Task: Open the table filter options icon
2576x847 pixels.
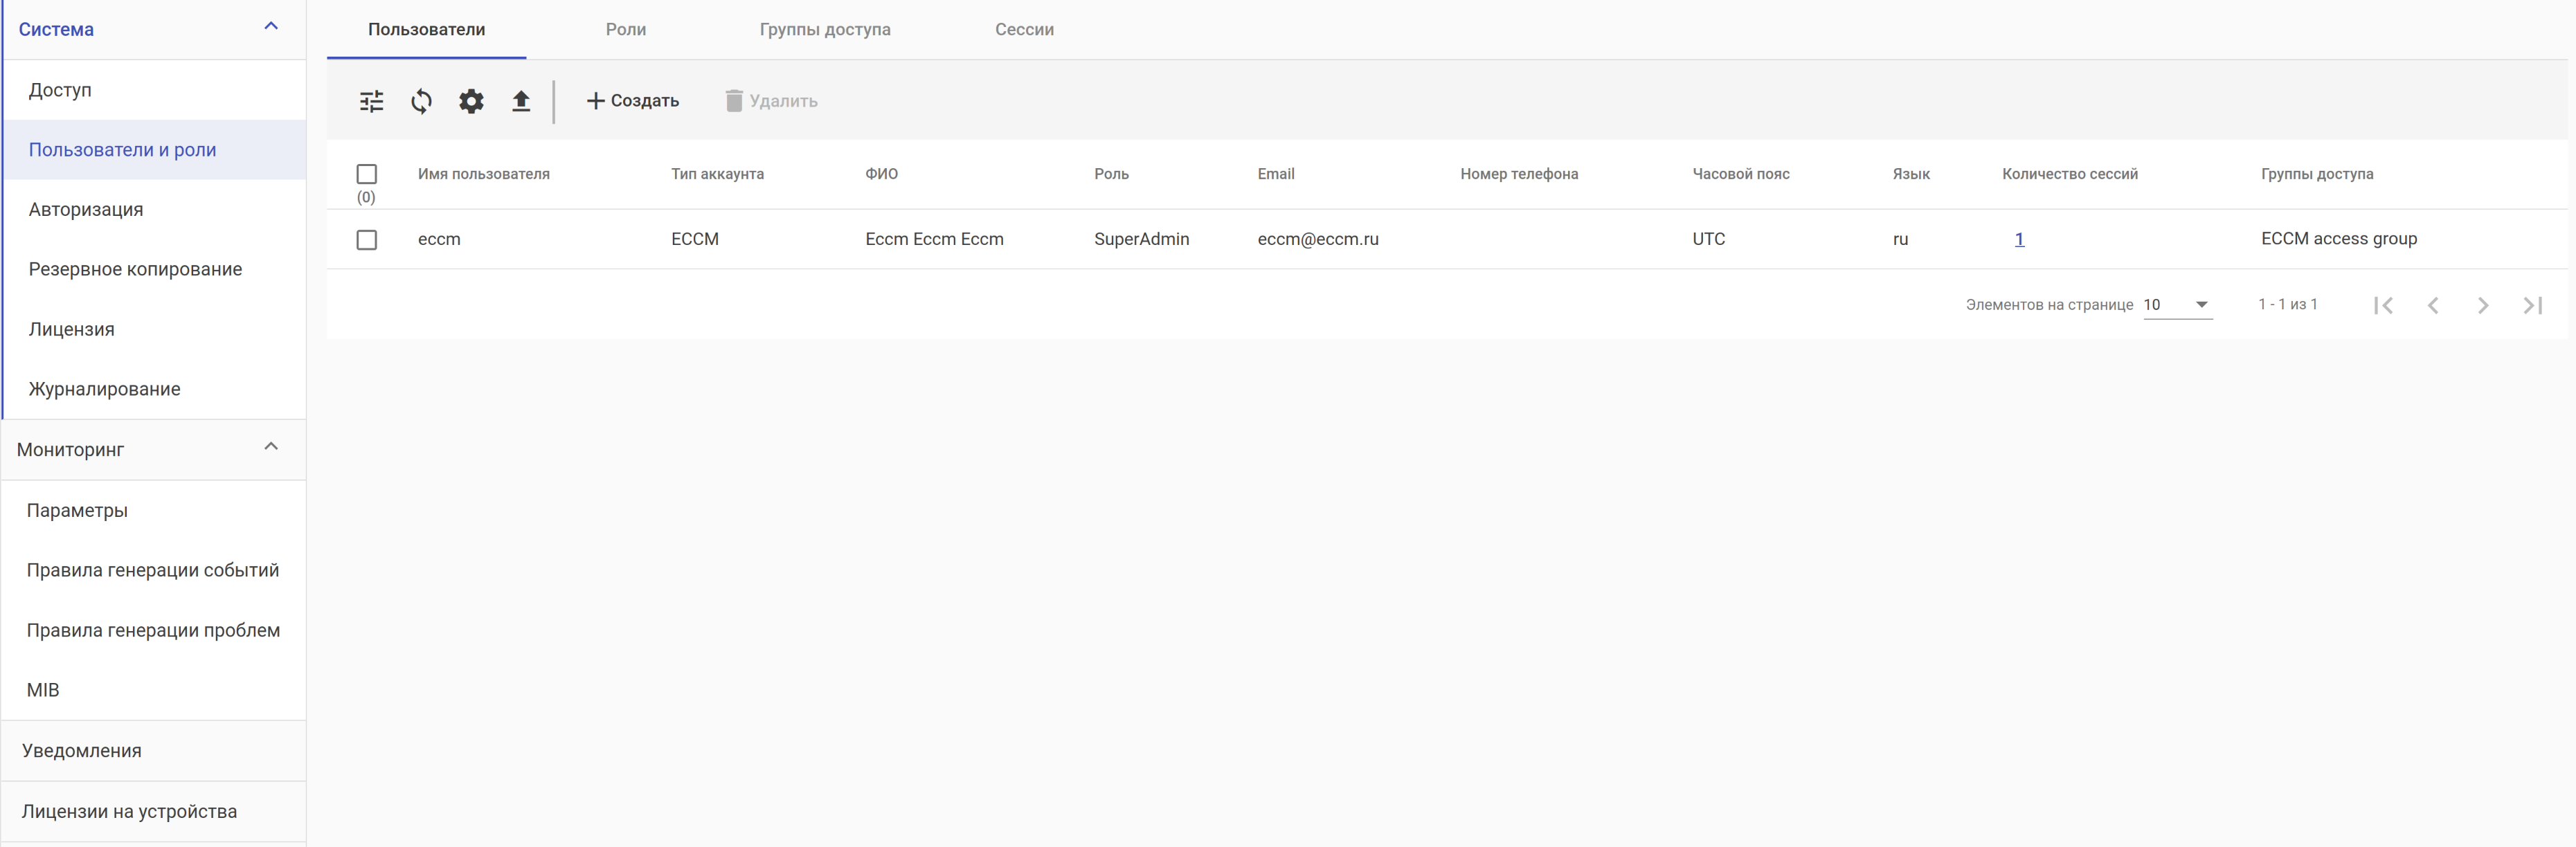Action: click(371, 101)
